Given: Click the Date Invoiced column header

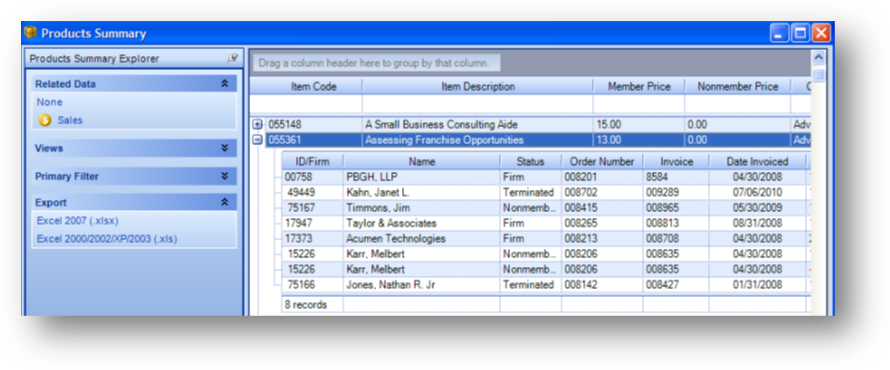Looking at the screenshot, I should [x=757, y=162].
